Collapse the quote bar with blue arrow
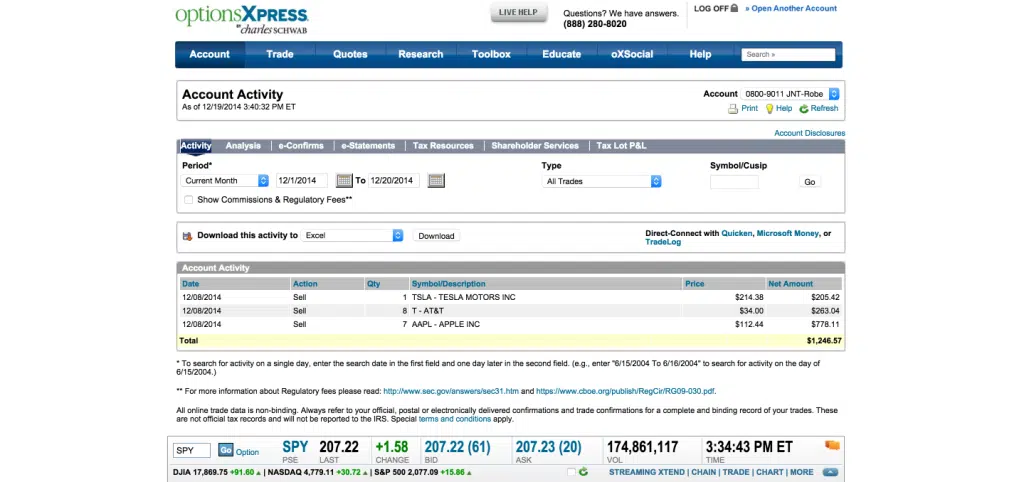This screenshot has height=482, width=1024. [830, 472]
